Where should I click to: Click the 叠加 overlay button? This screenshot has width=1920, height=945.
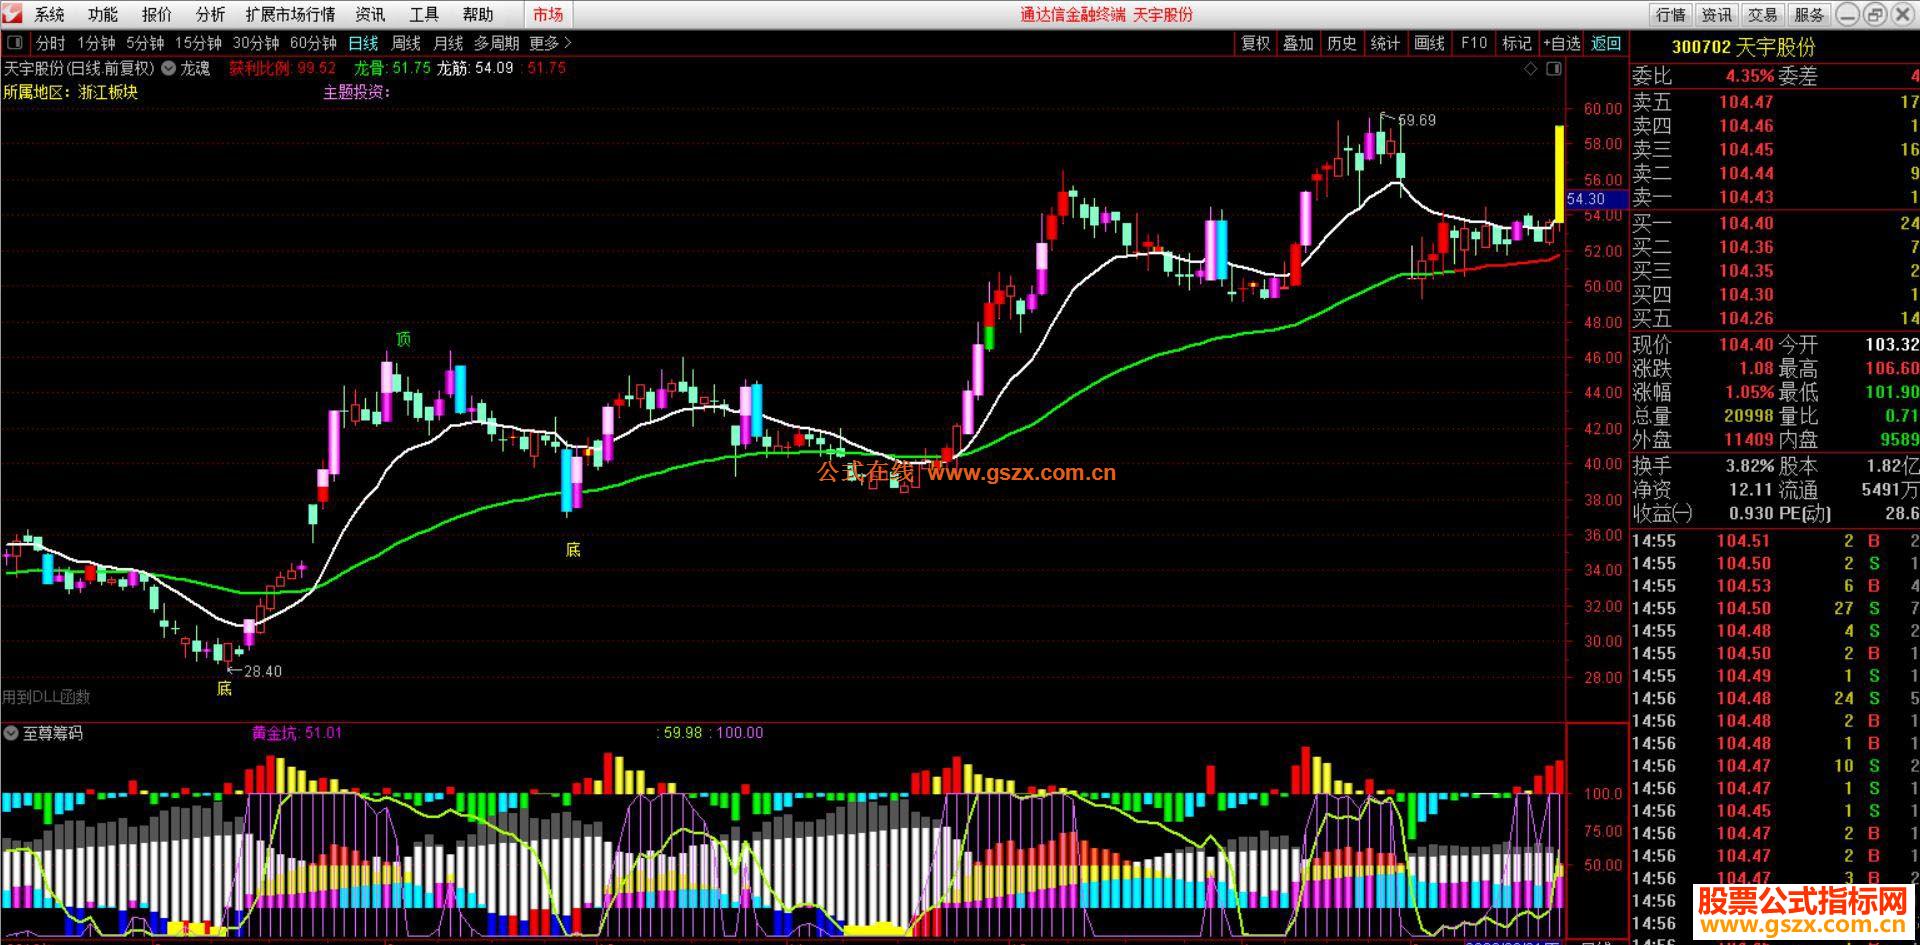point(1298,43)
